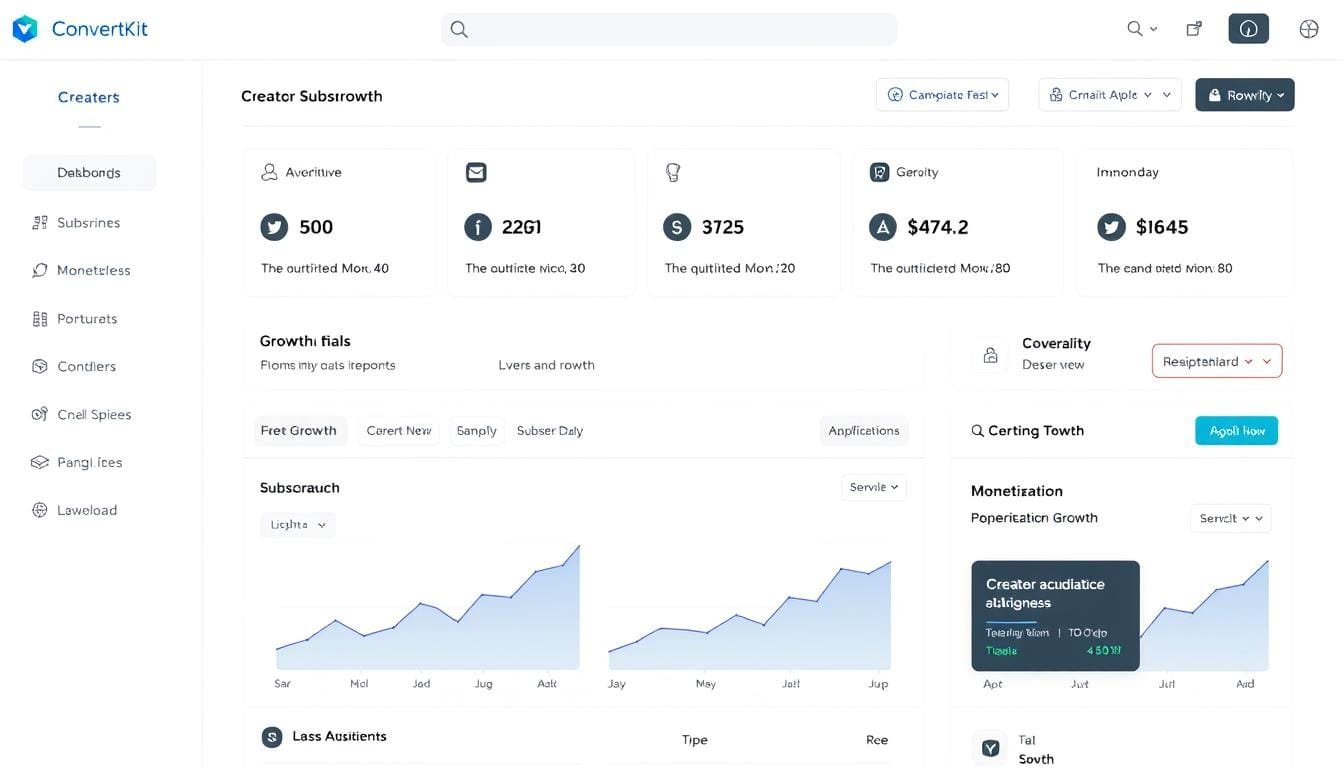The height and width of the screenshot is (768, 1344).
Task: Click the Pangl ices layers icon in sidebar
Action: (40, 462)
